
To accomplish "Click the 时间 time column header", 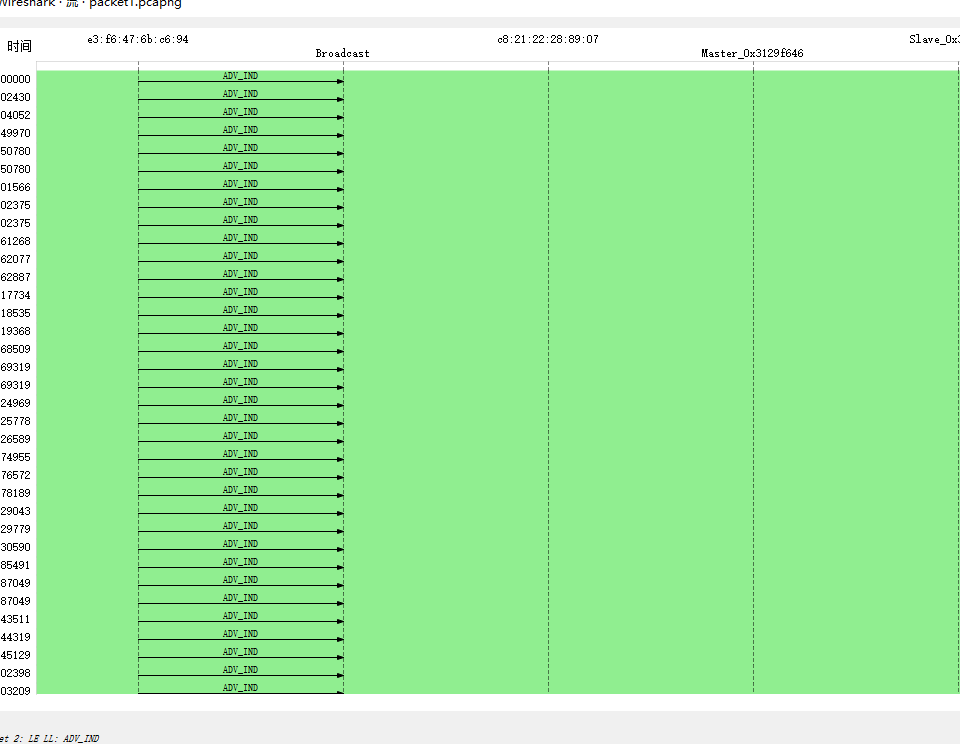I will click(x=19, y=46).
